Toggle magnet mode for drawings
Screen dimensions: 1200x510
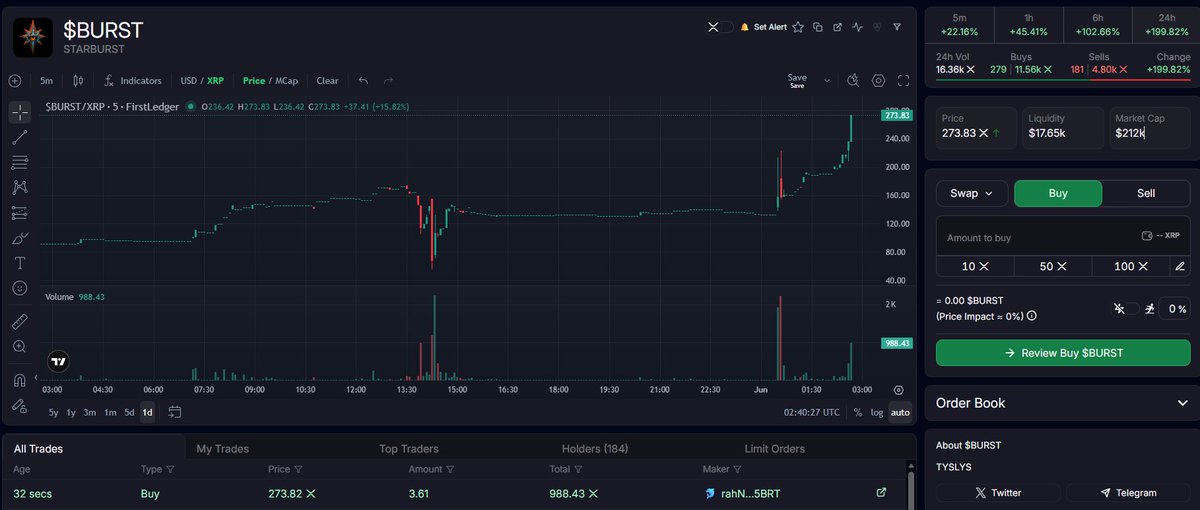19,381
